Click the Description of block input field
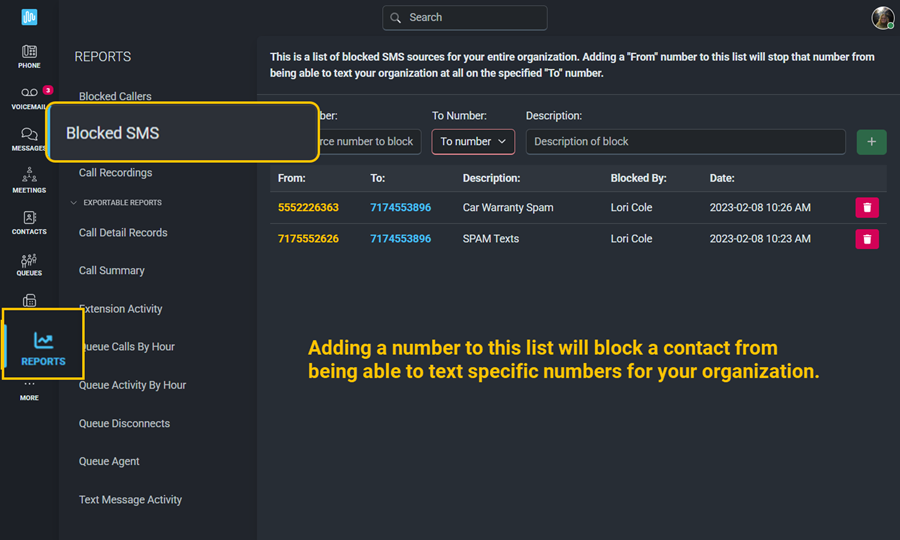 point(685,142)
